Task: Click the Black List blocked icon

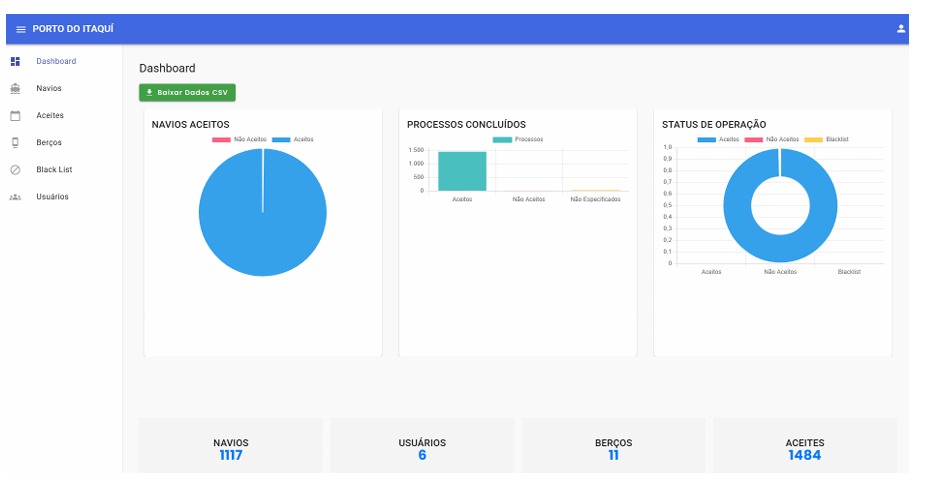Action: pos(15,170)
